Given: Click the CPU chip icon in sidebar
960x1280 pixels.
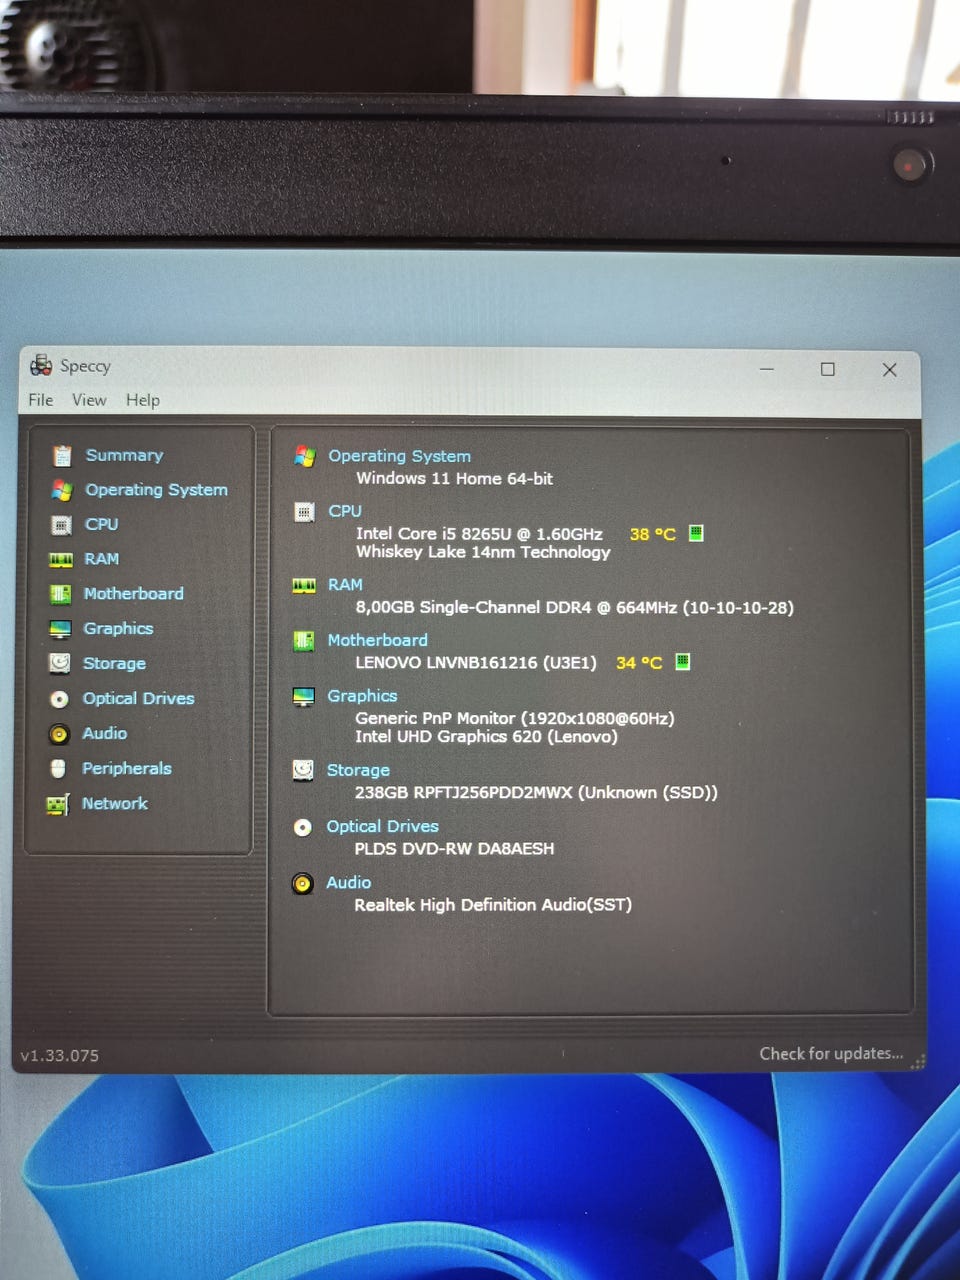Looking at the screenshot, I should point(61,525).
